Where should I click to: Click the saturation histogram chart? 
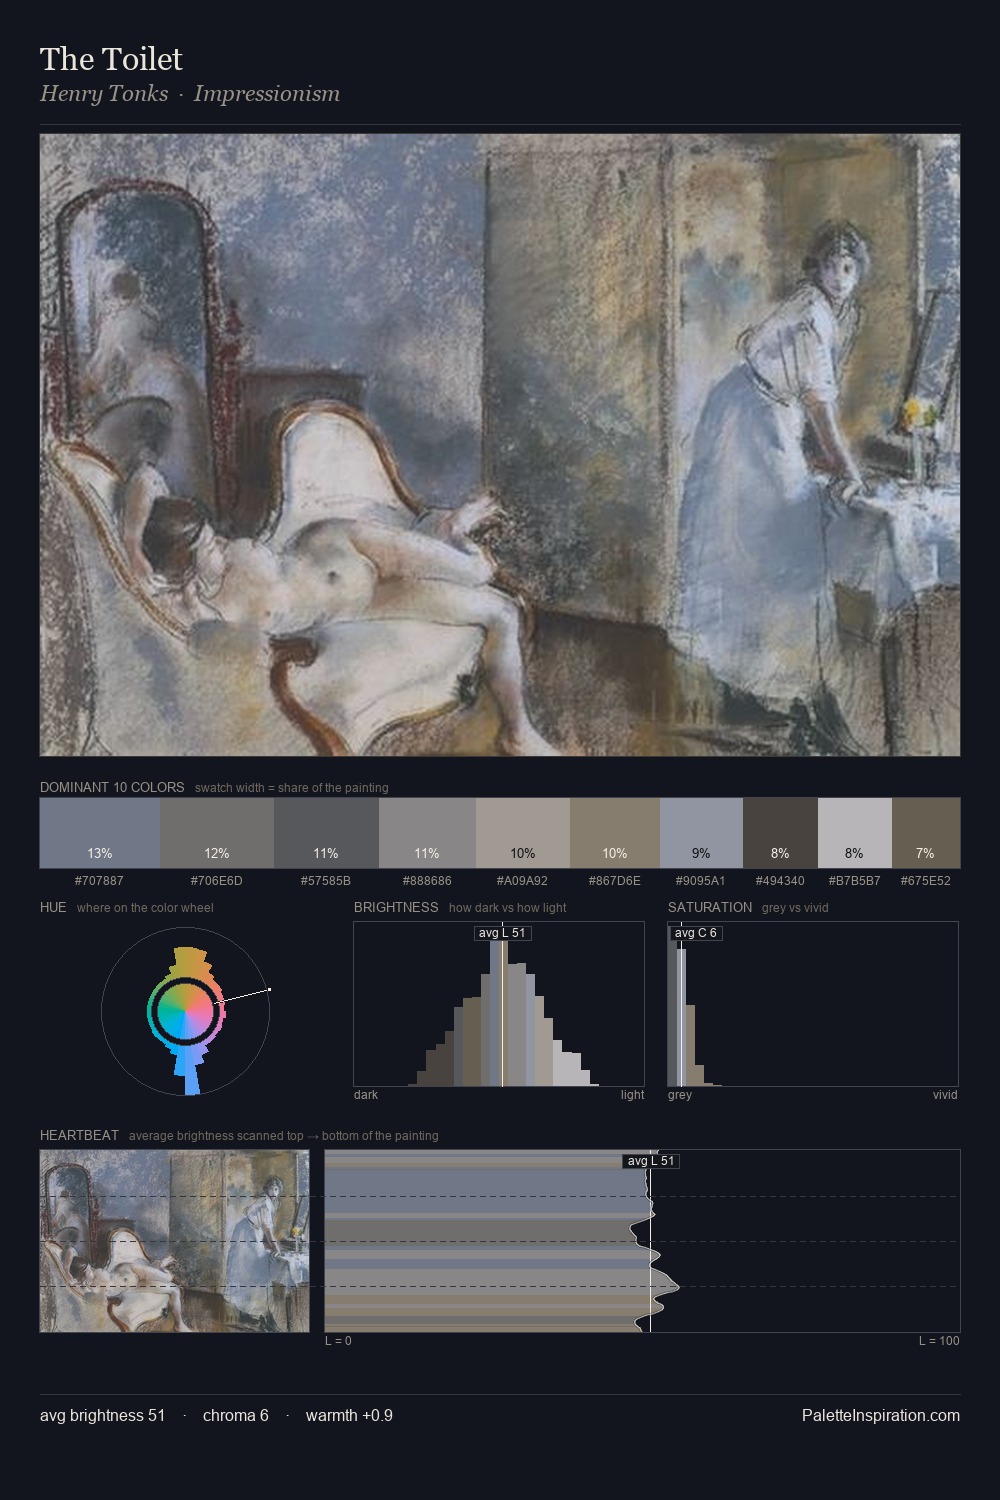[x=813, y=1004]
